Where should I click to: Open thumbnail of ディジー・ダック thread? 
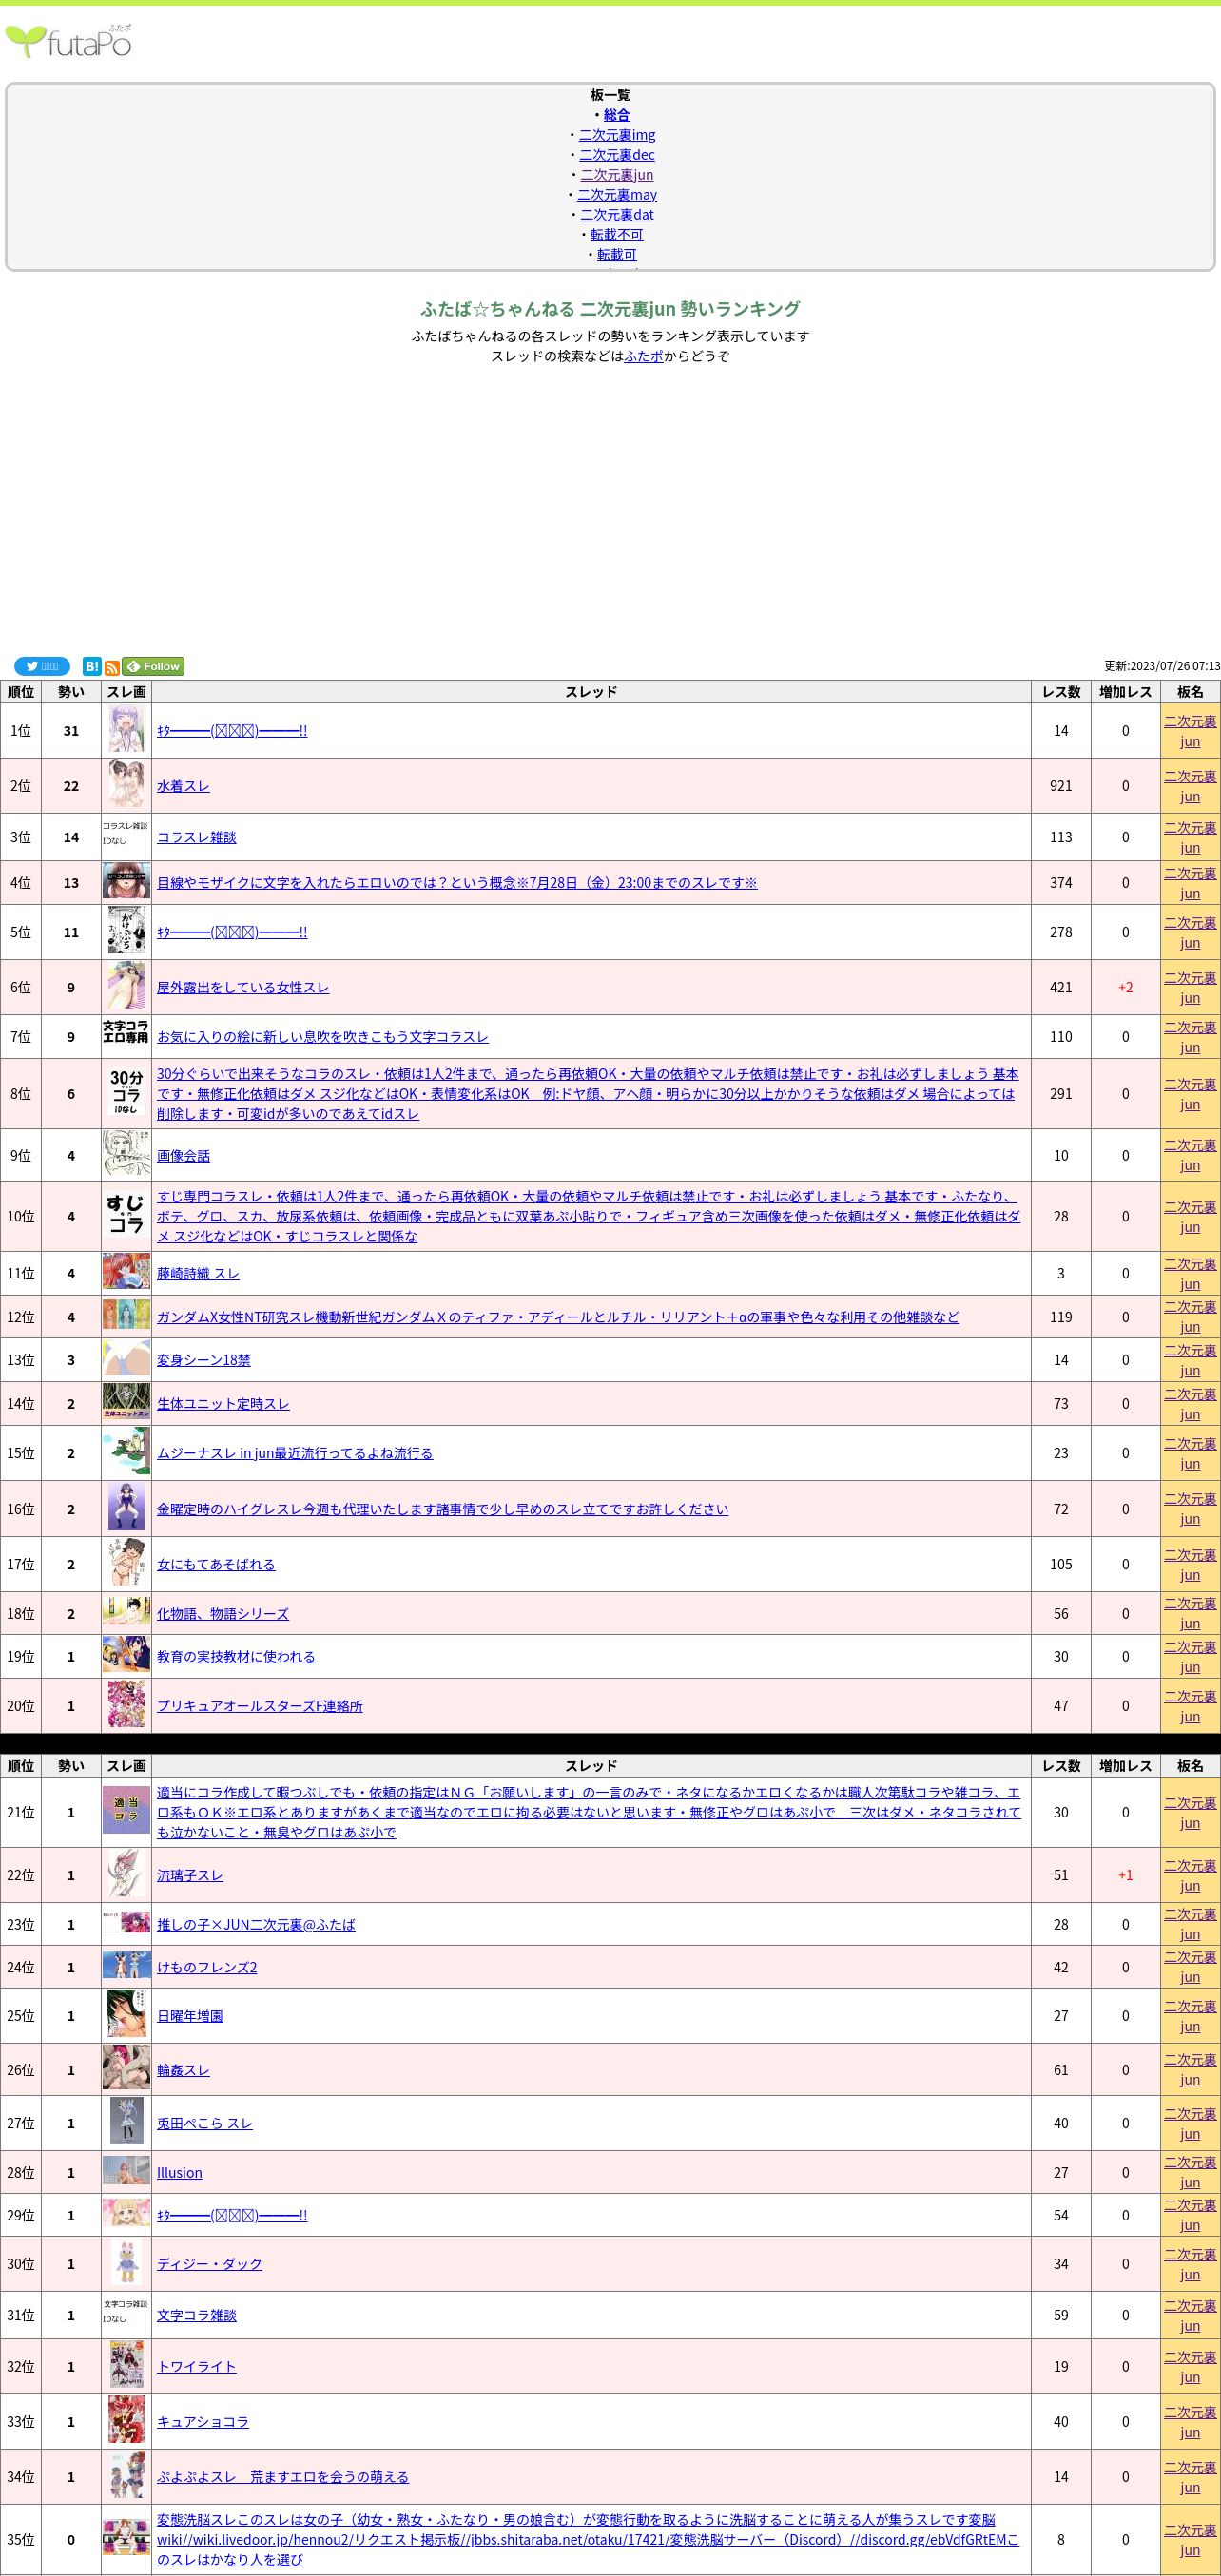(x=126, y=2263)
